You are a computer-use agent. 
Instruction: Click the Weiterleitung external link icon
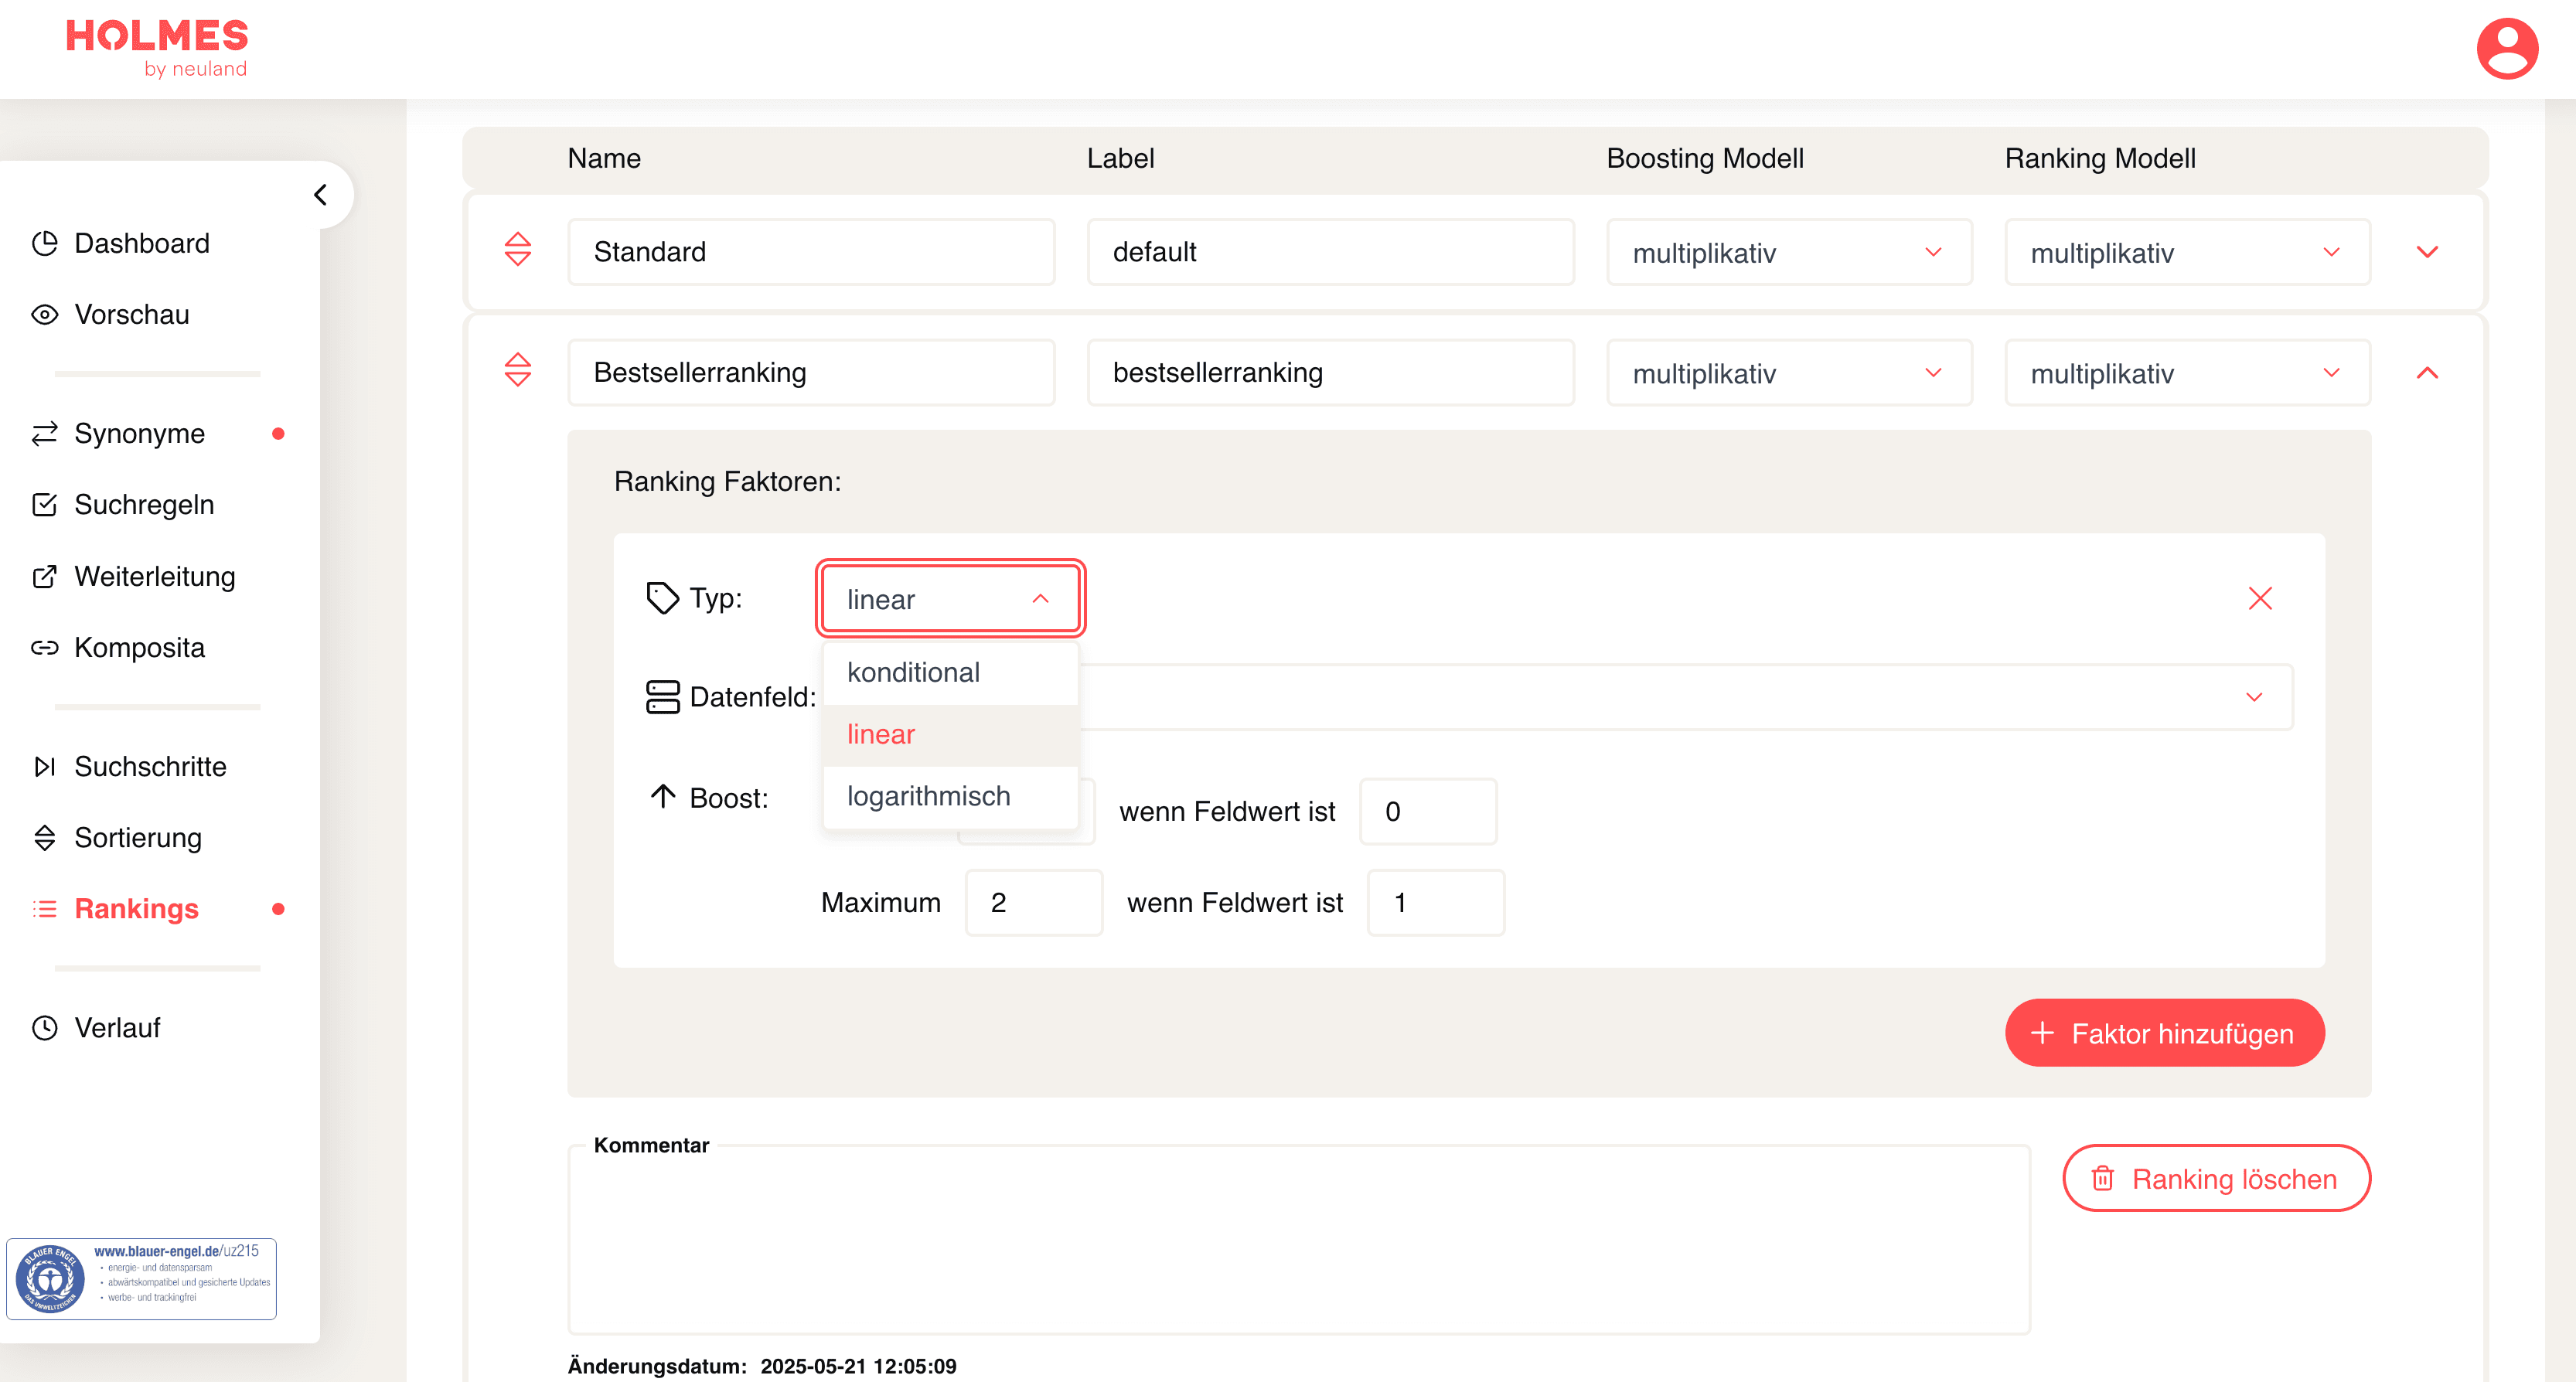tap(44, 576)
